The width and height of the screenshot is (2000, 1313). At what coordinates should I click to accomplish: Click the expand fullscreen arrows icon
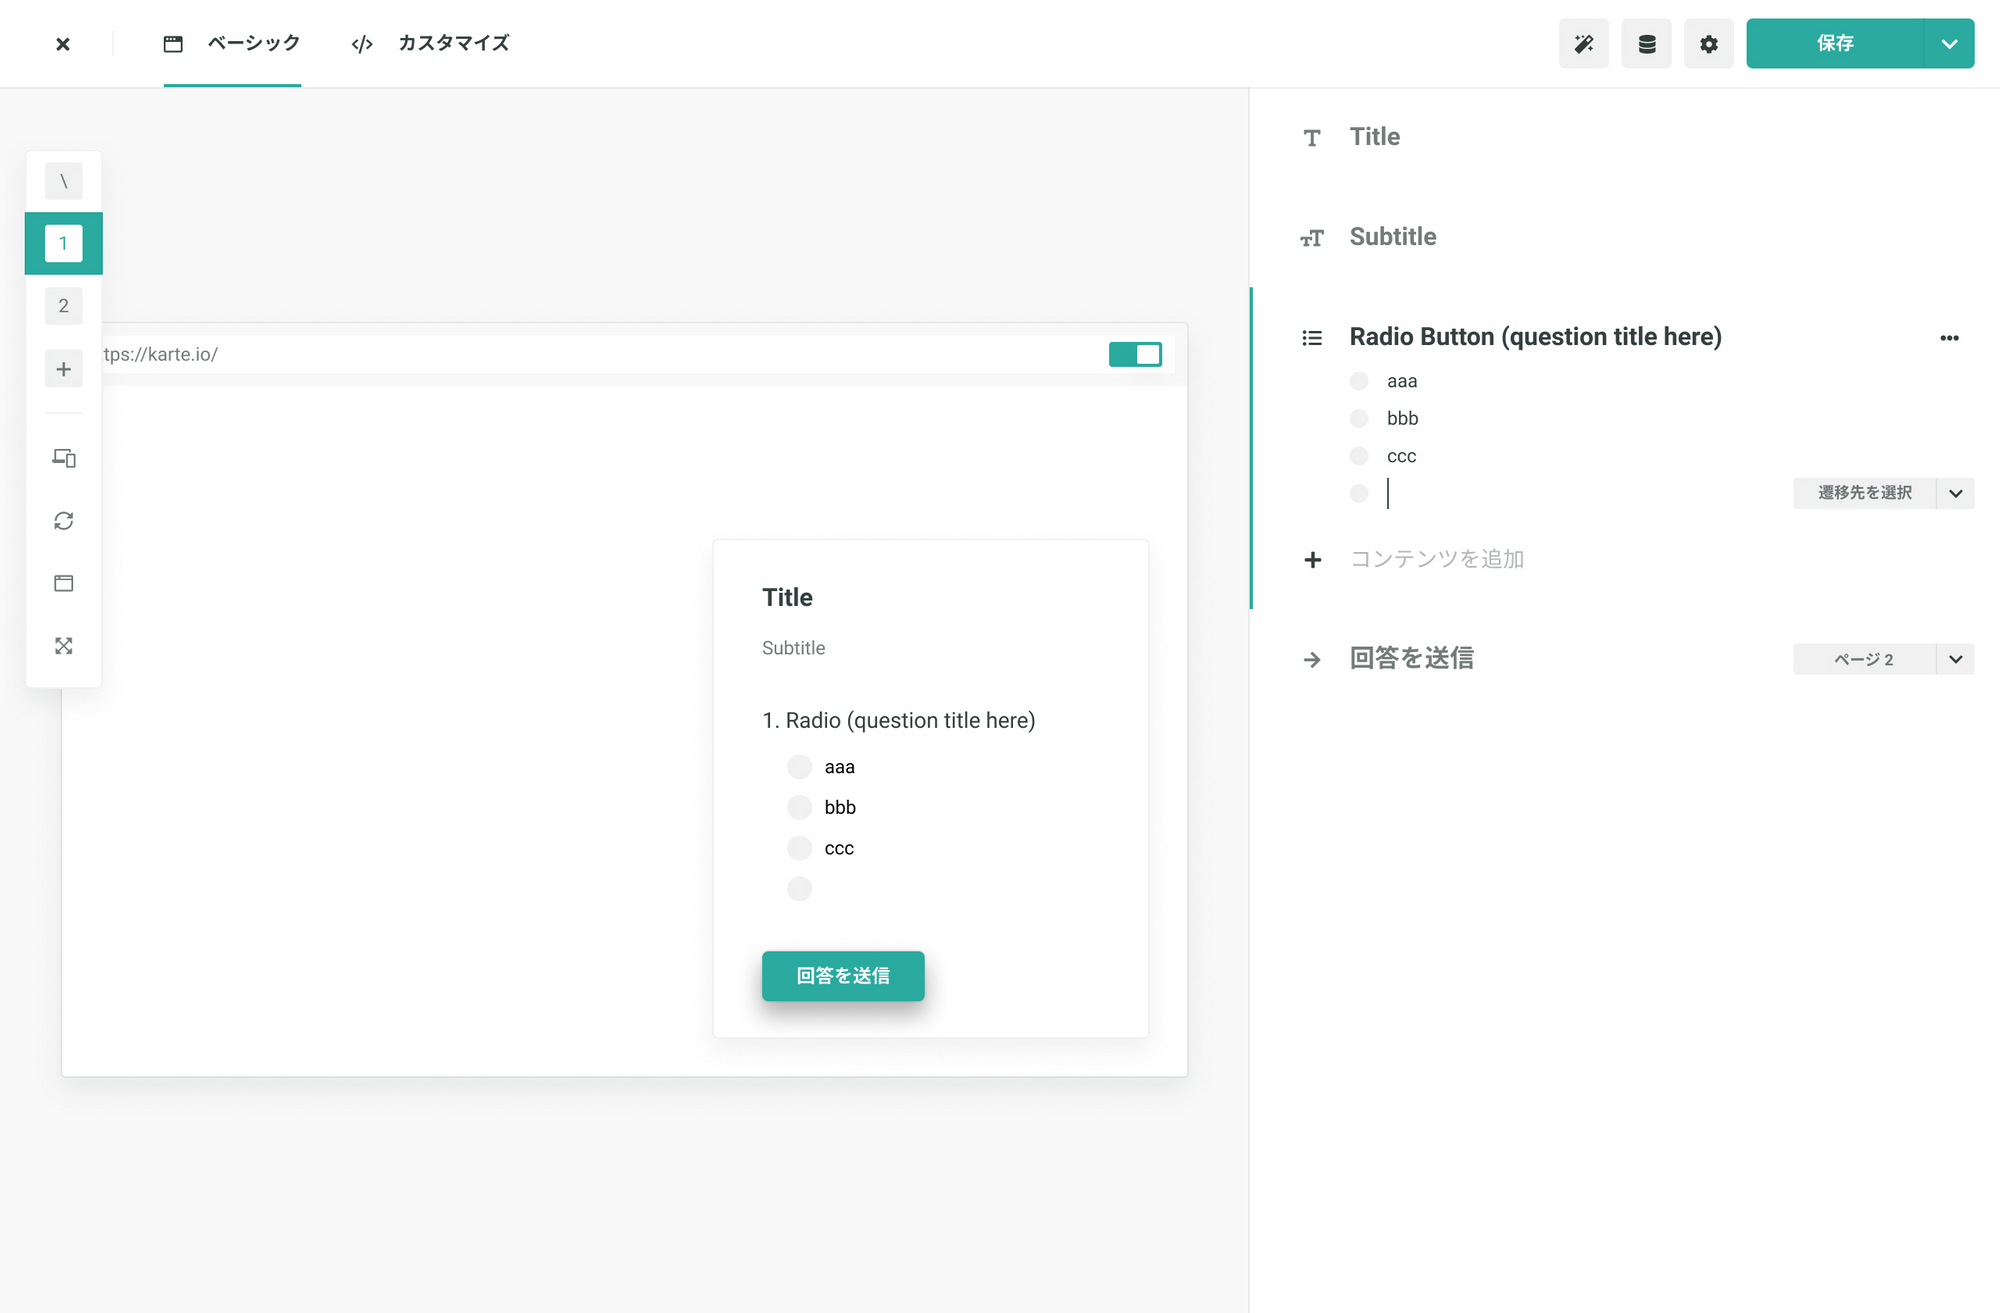(x=64, y=646)
